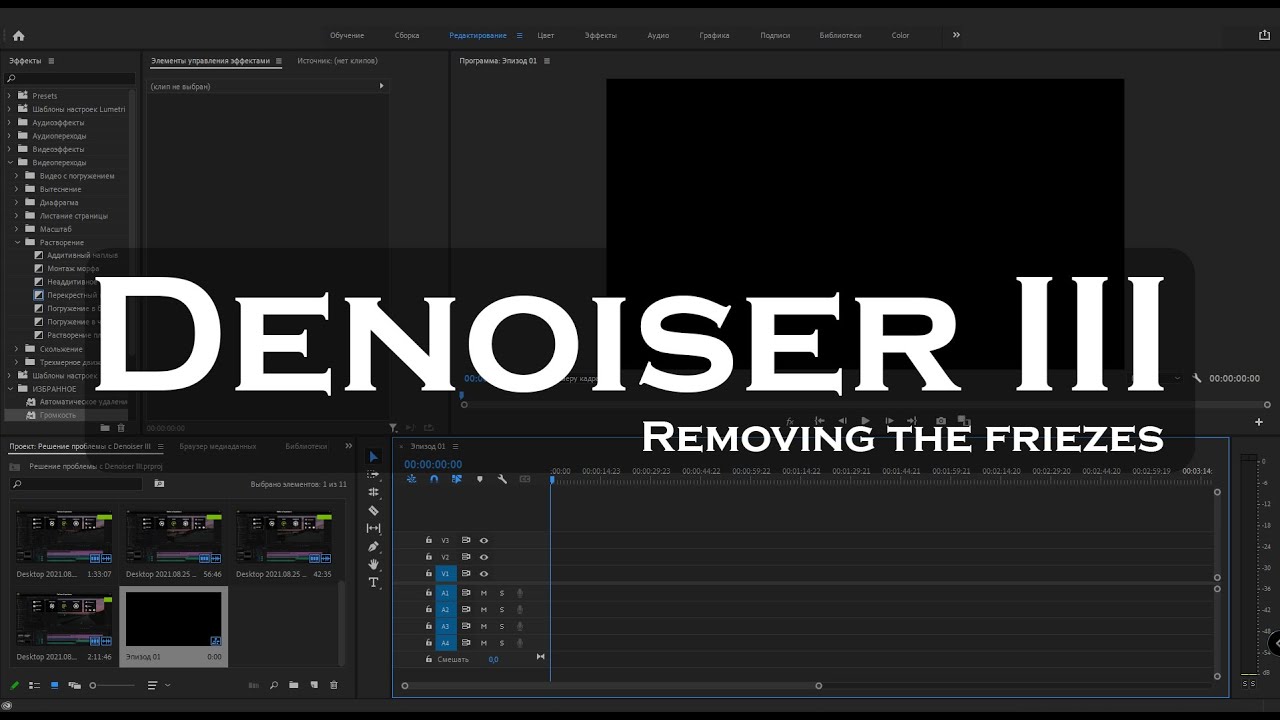Collapse Видеопереходы folder
1280x720 pixels.
(10, 162)
